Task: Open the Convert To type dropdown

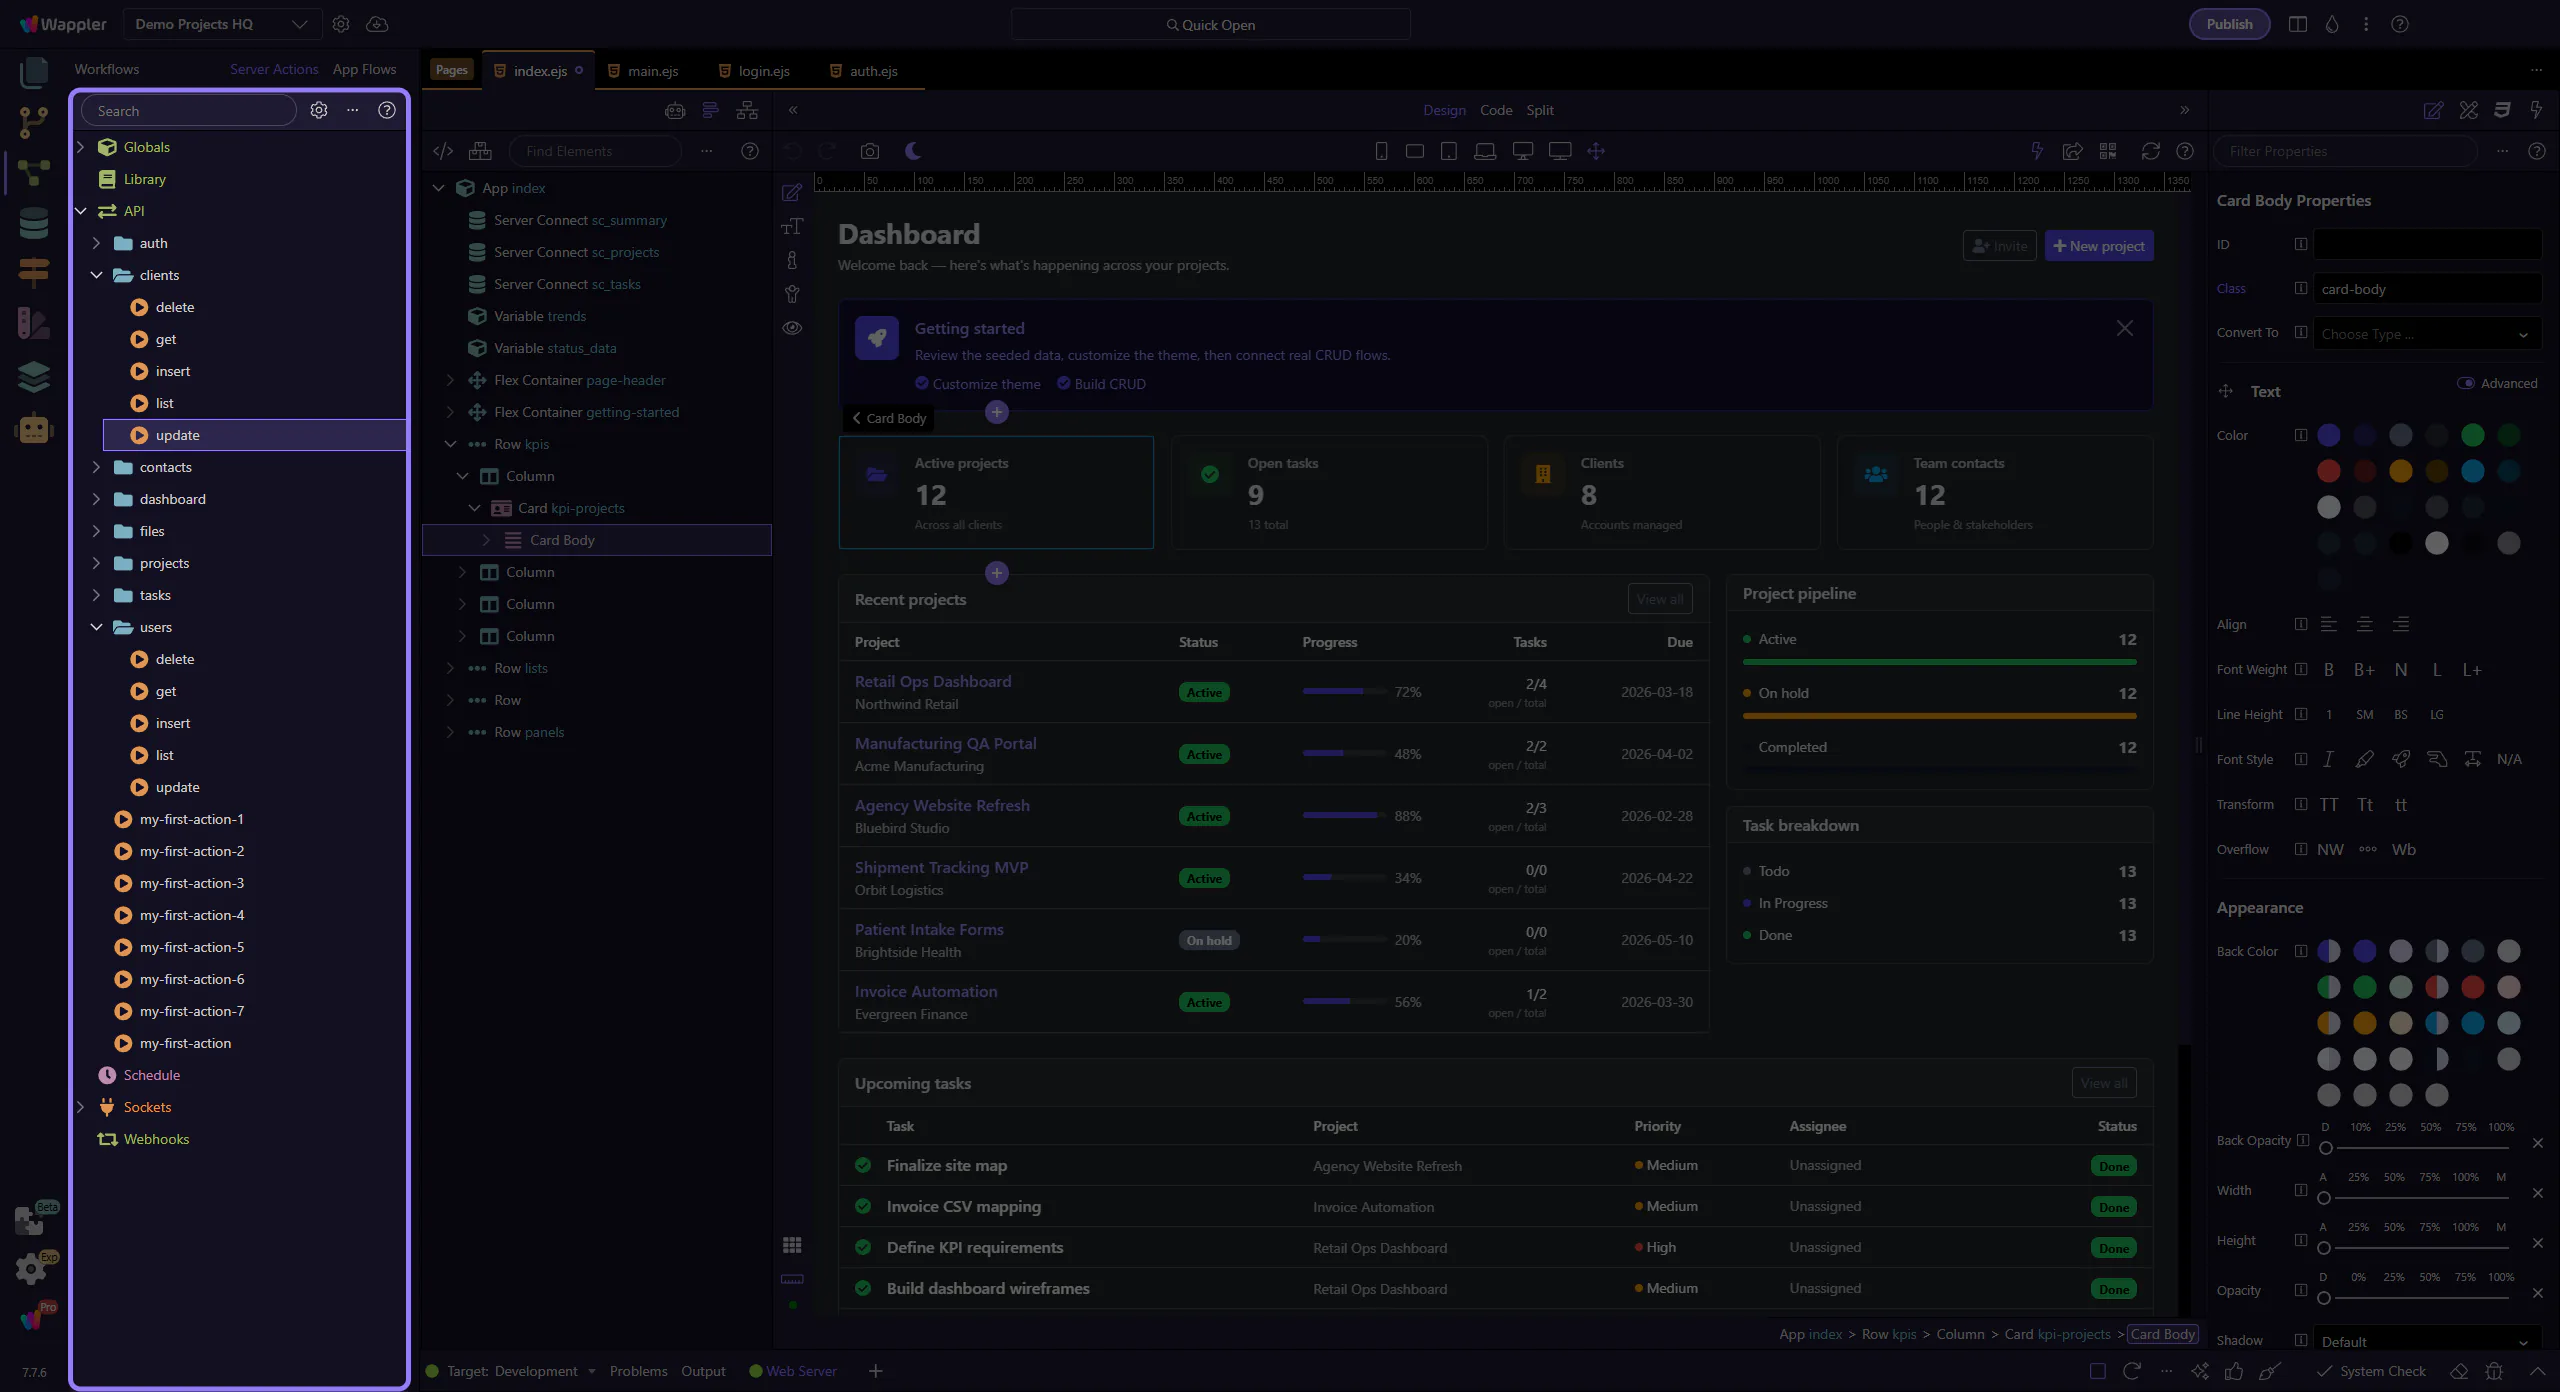Action: (x=2426, y=334)
